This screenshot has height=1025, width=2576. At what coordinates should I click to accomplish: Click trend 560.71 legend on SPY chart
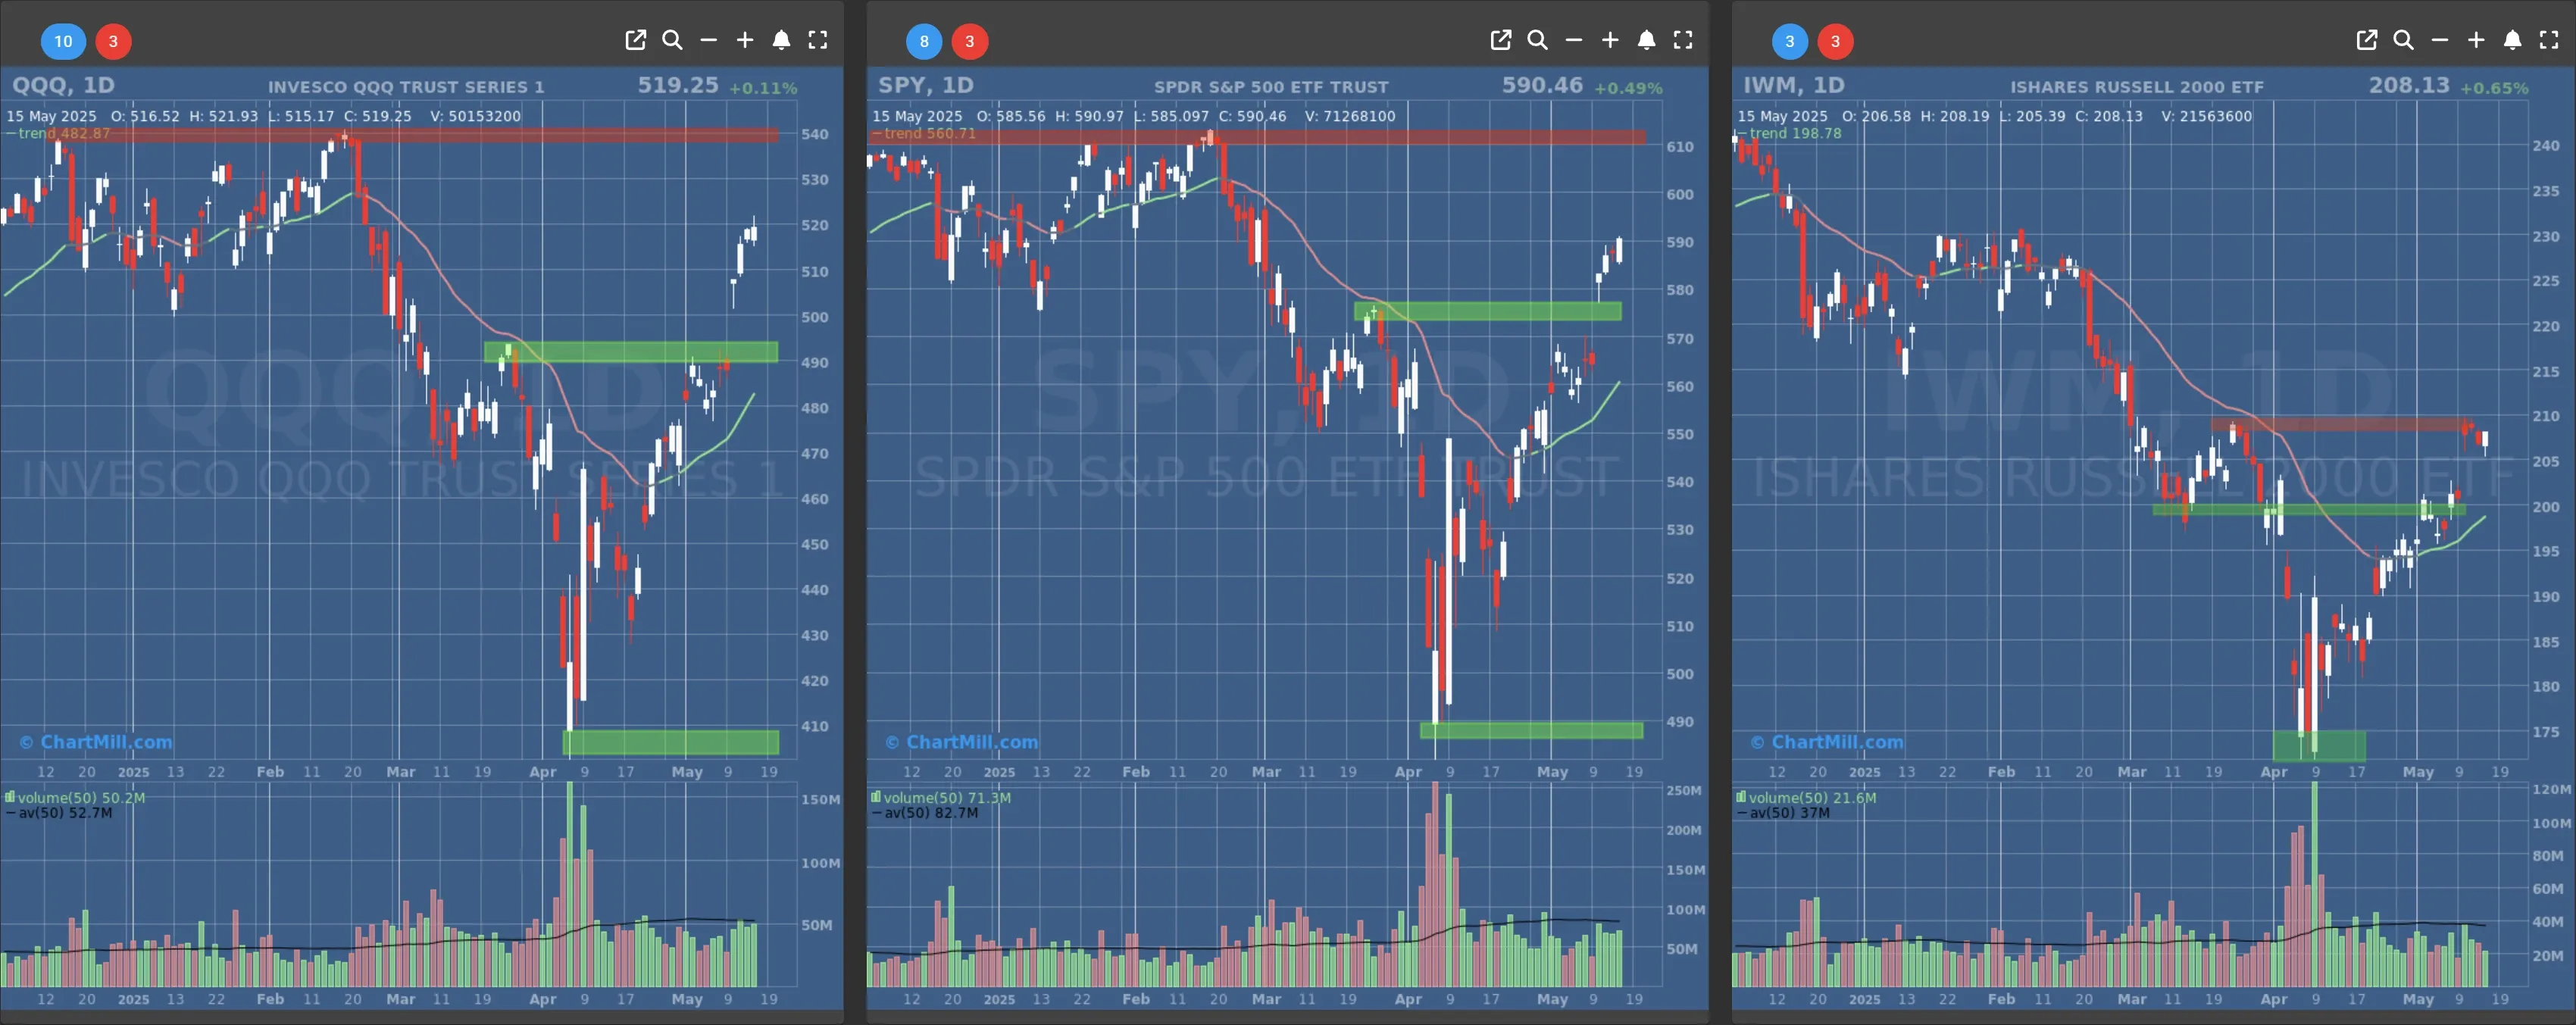924,133
